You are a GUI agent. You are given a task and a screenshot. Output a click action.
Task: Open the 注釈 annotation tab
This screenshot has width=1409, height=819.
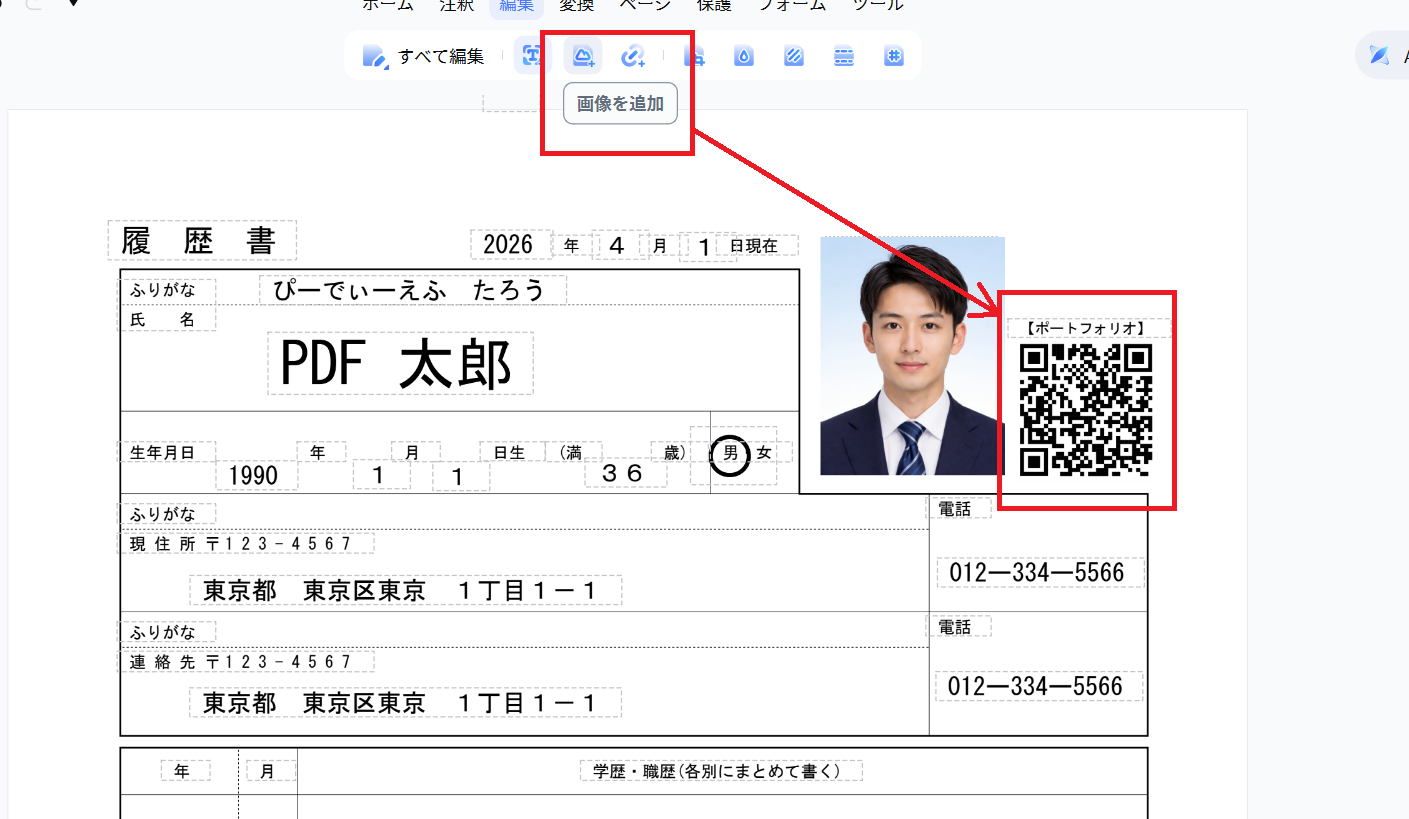456,5
